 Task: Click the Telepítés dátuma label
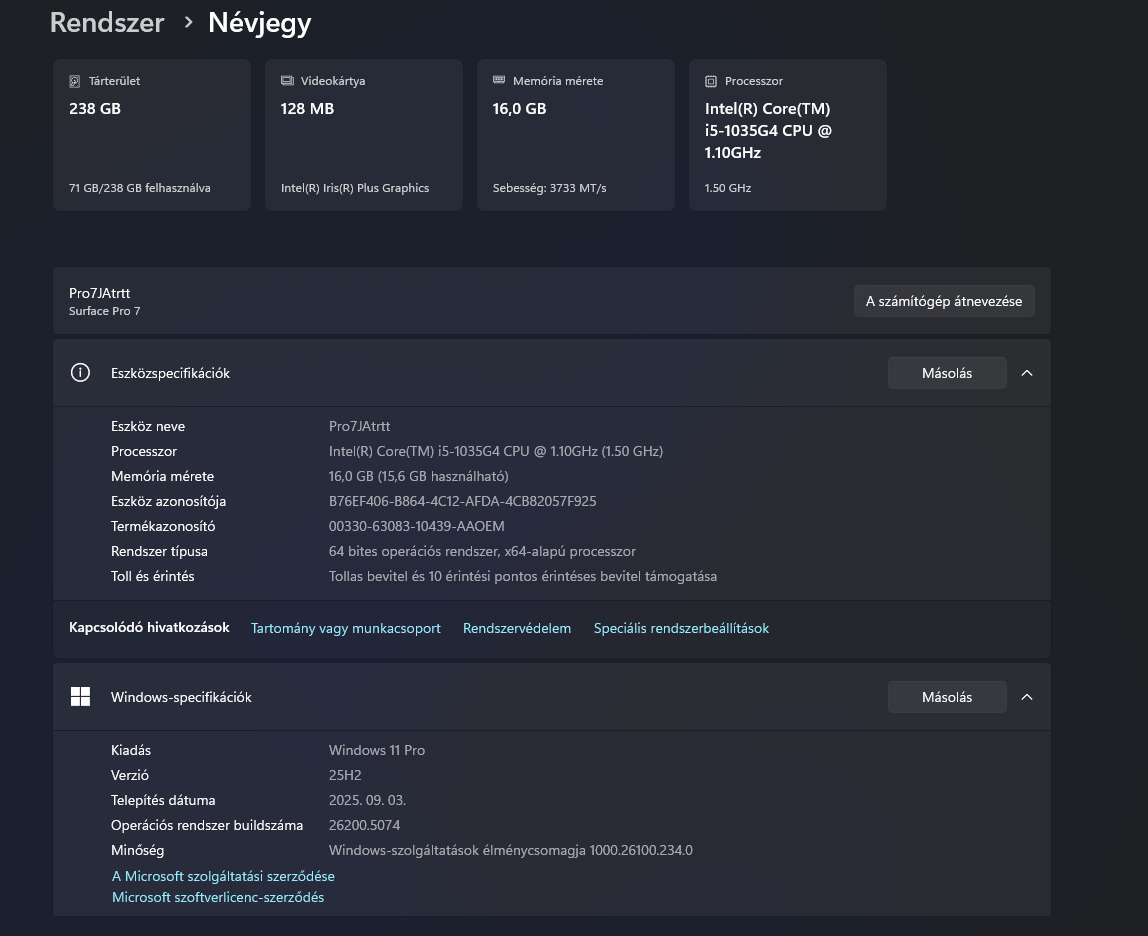pos(163,801)
